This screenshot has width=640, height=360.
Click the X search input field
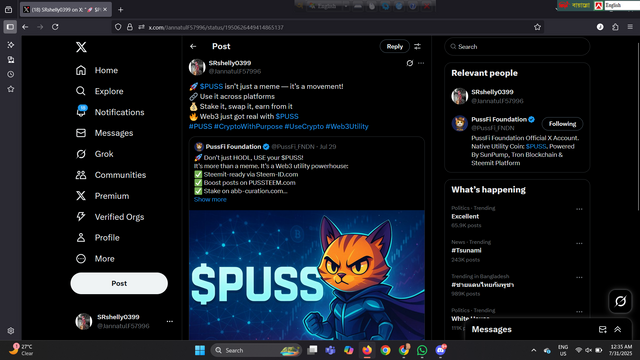[517, 47]
